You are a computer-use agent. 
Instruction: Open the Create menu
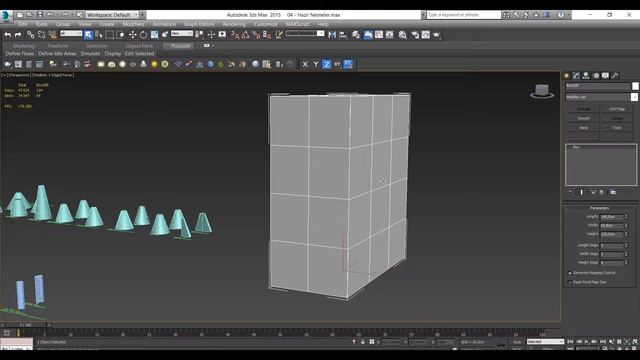tap(107, 24)
